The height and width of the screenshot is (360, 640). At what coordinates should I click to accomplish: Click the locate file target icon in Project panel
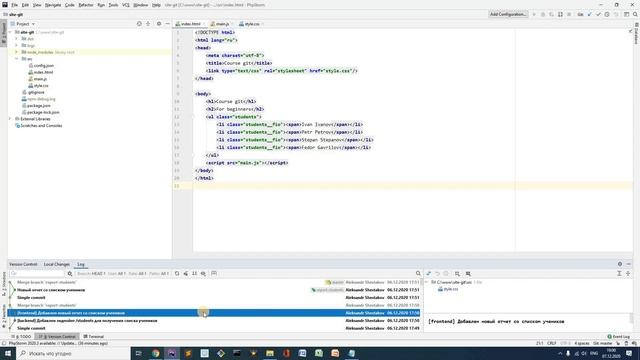(139, 24)
